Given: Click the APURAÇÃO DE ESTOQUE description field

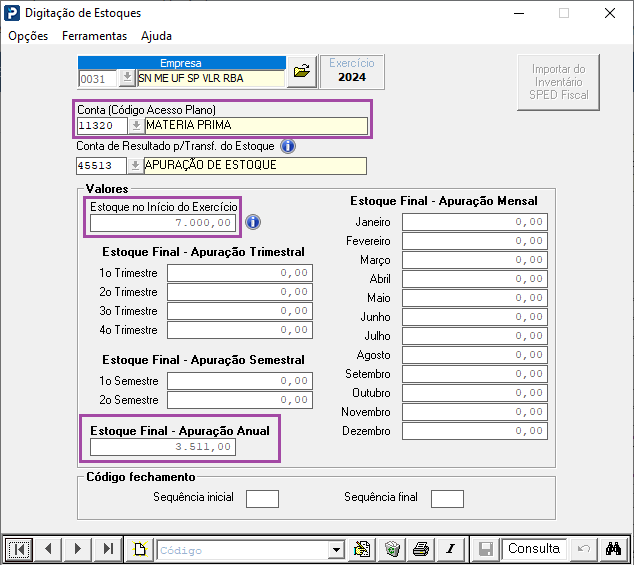Looking at the screenshot, I should pos(255,166).
